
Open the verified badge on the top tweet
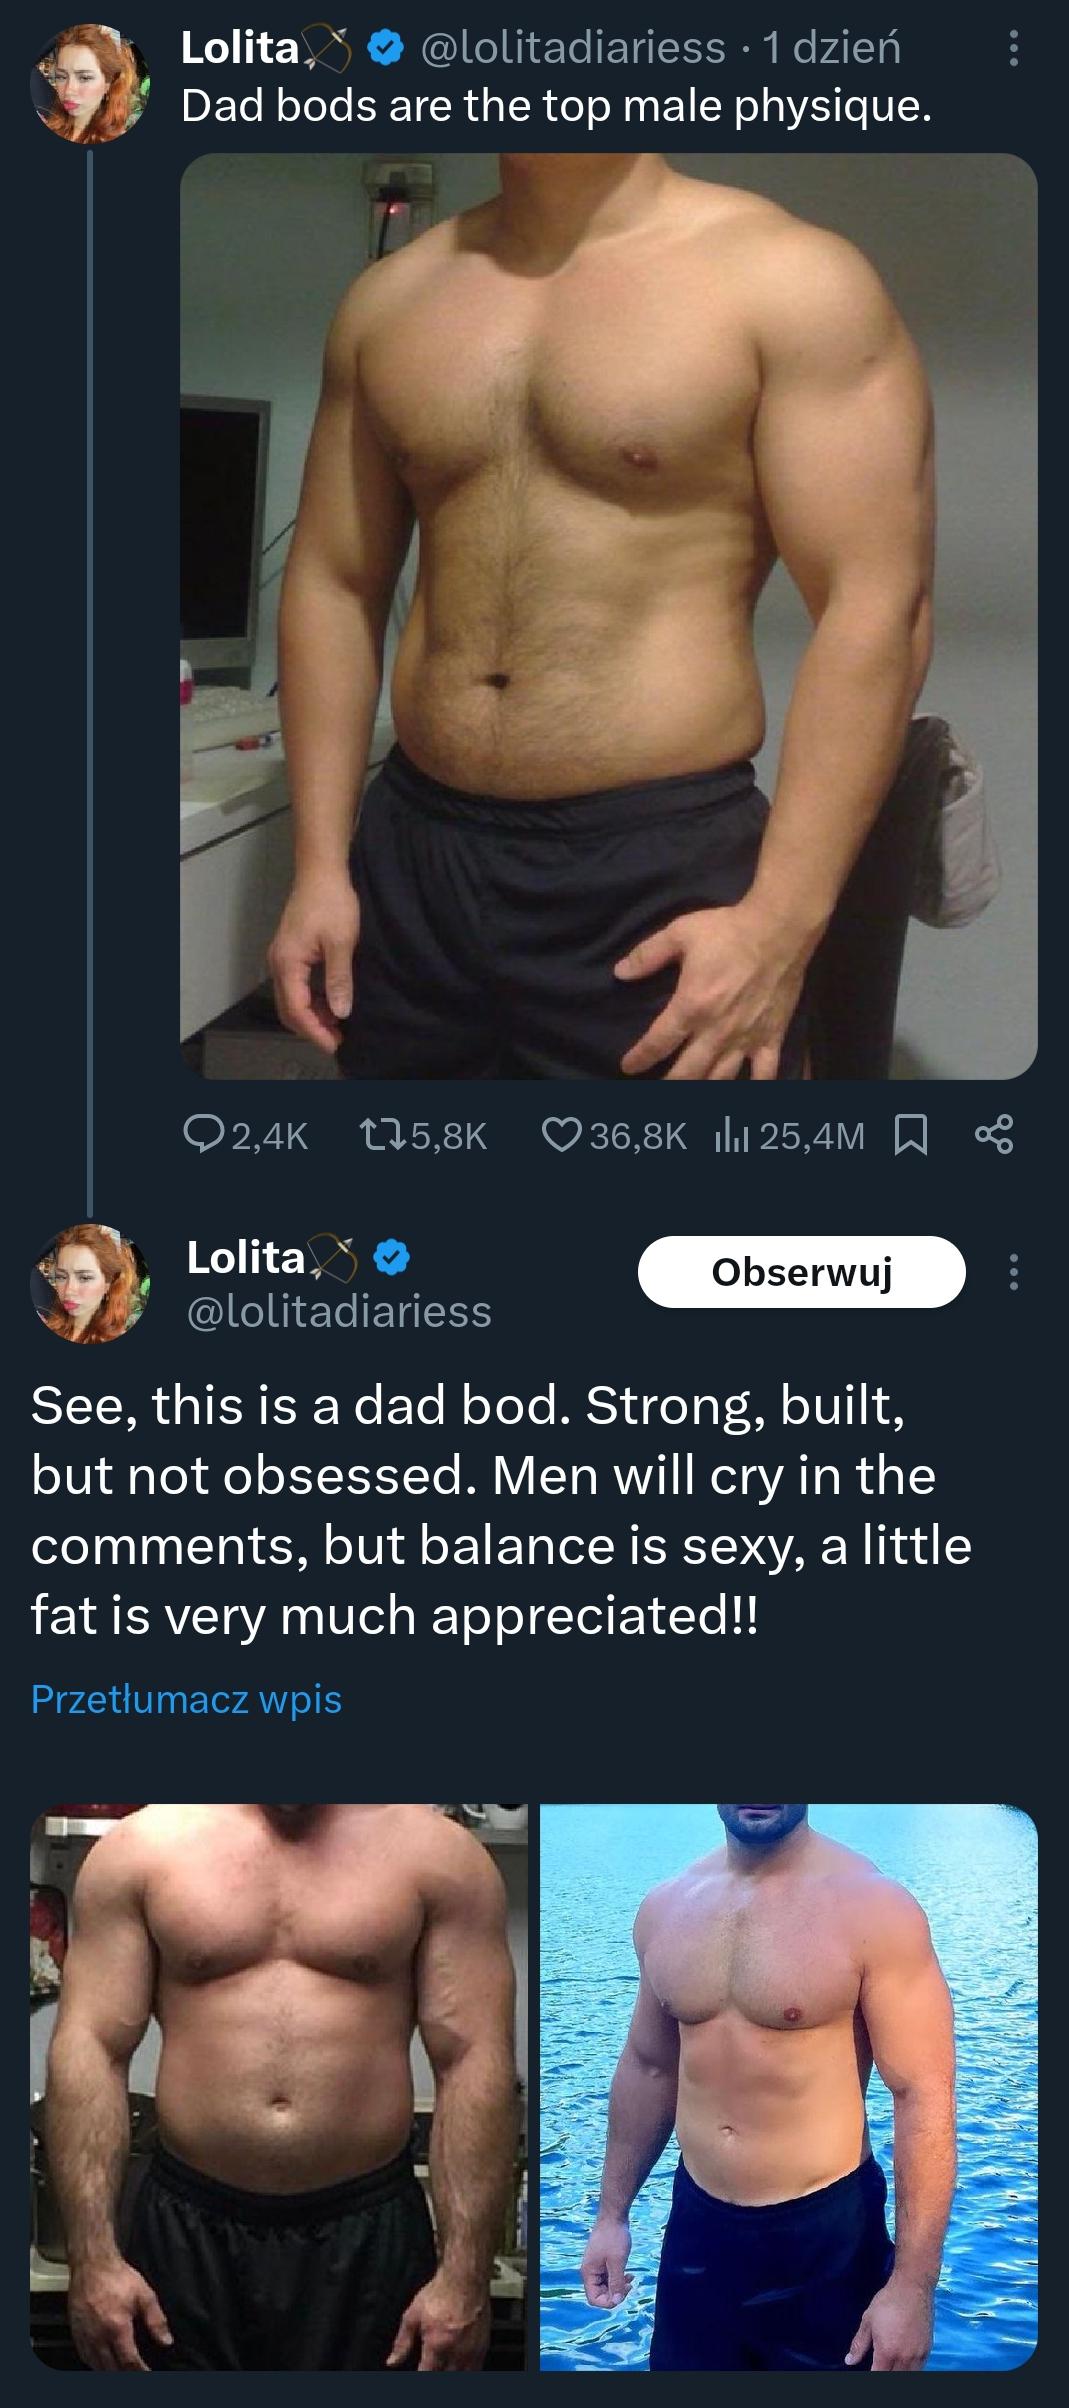tap(386, 48)
